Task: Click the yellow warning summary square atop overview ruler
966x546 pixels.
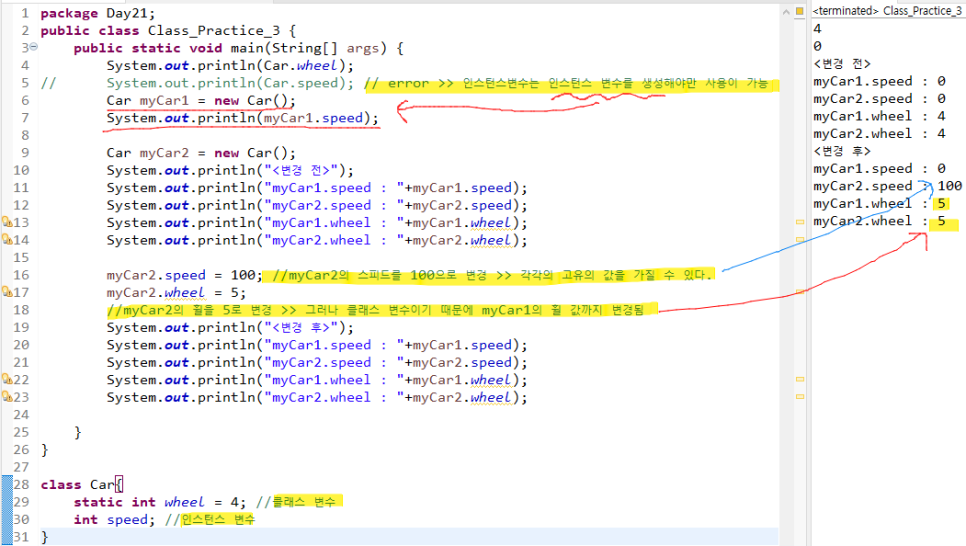Action: 800,11
